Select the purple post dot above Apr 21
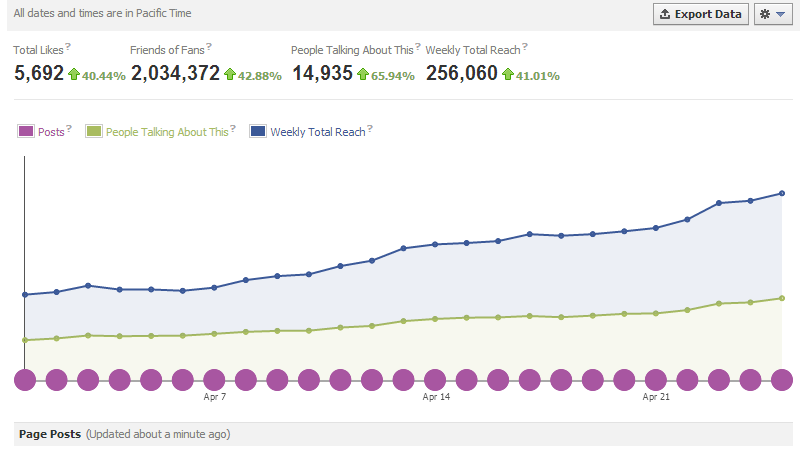Screen dimensions: 807x453 (x=656, y=380)
